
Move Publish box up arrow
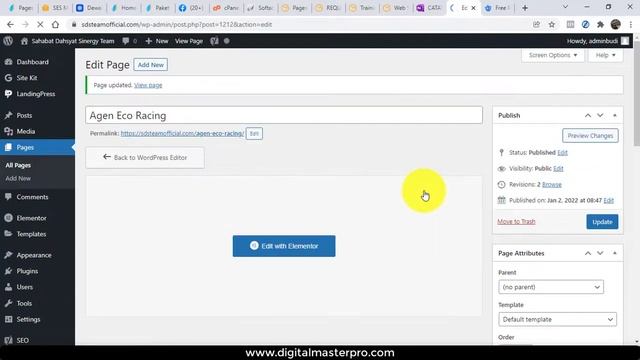point(588,116)
